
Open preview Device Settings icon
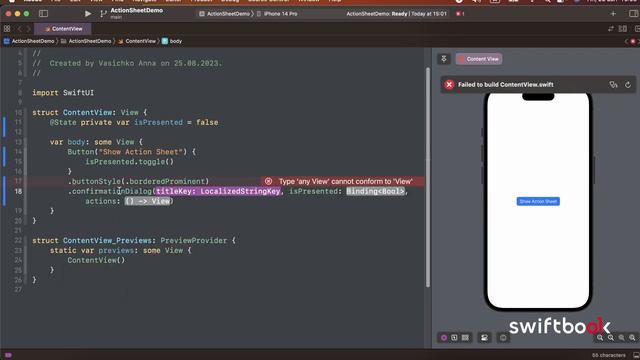point(484,338)
